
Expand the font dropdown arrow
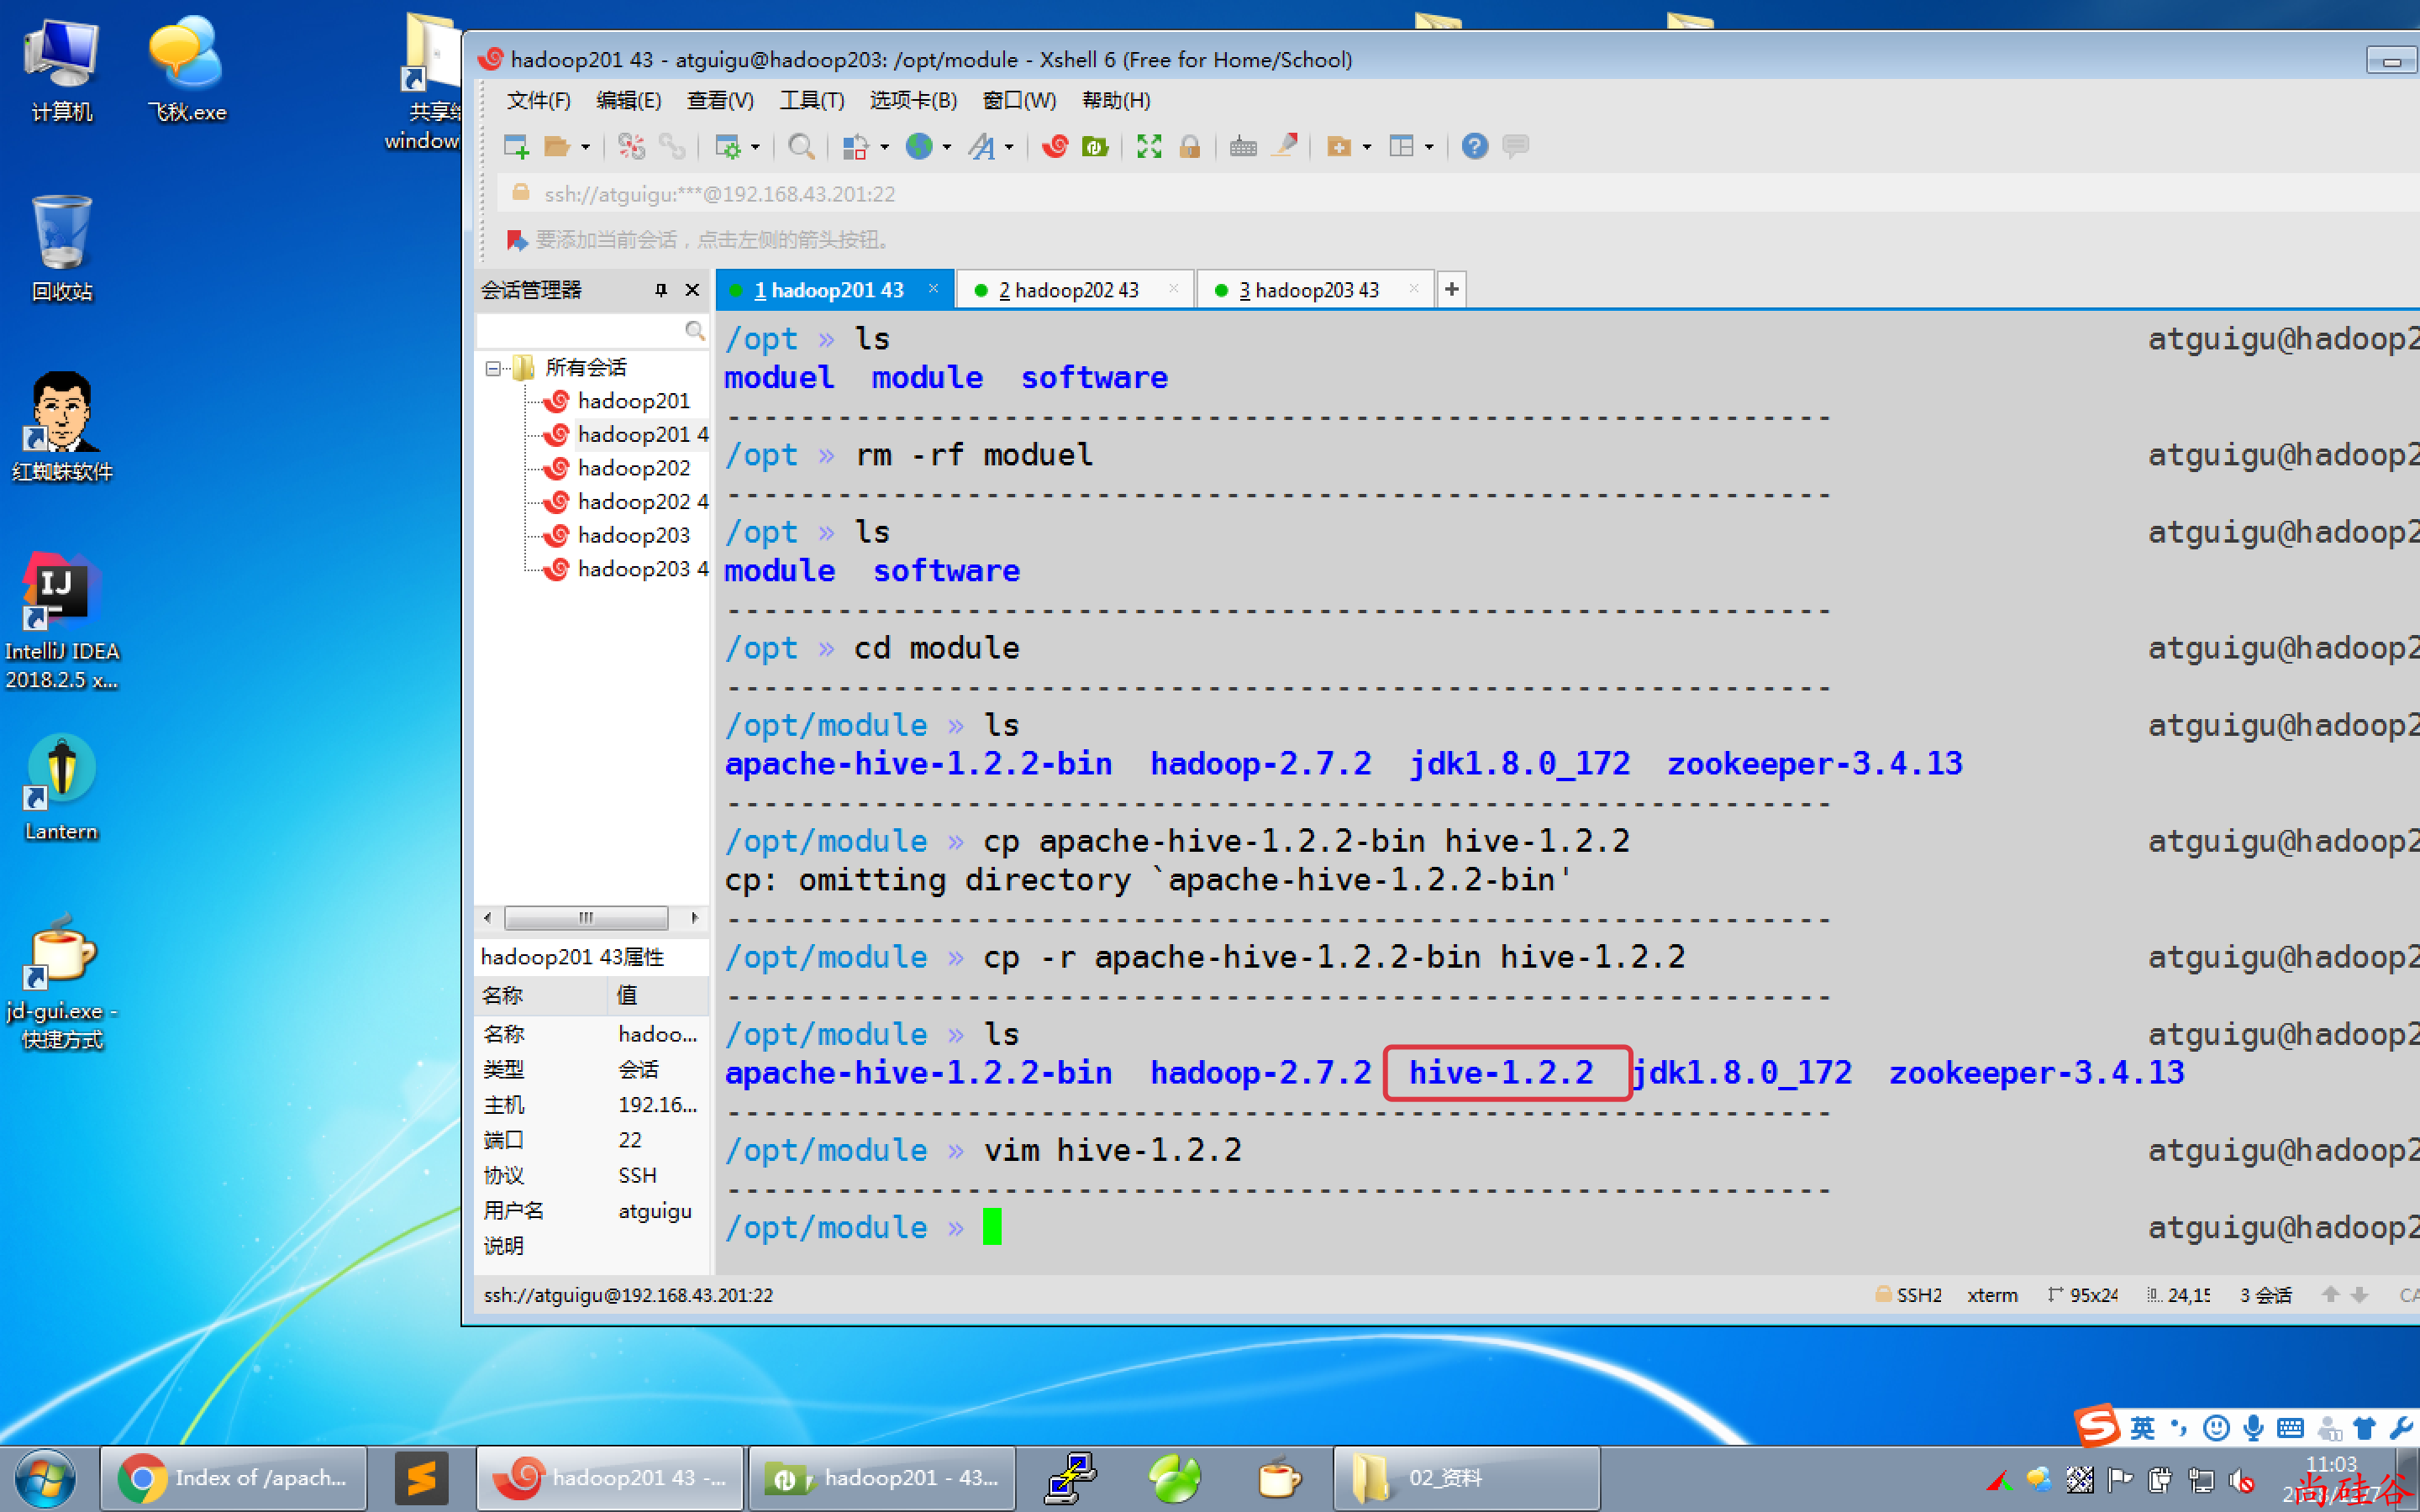click(1009, 147)
